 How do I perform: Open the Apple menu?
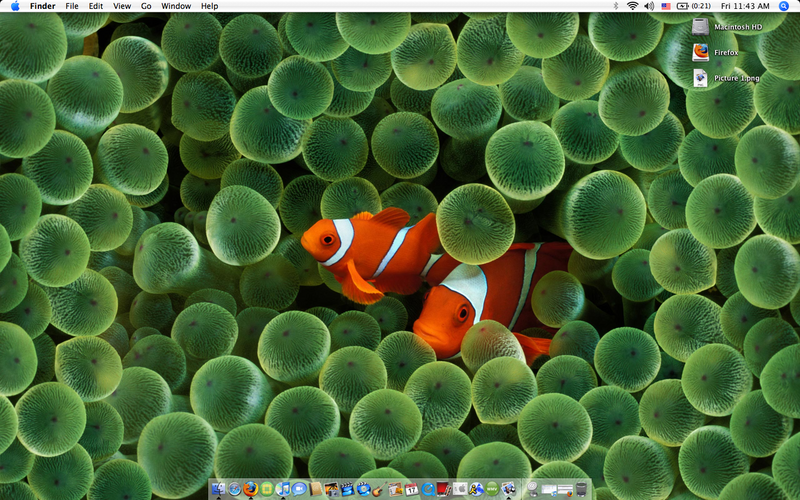pyautogui.click(x=15, y=6)
